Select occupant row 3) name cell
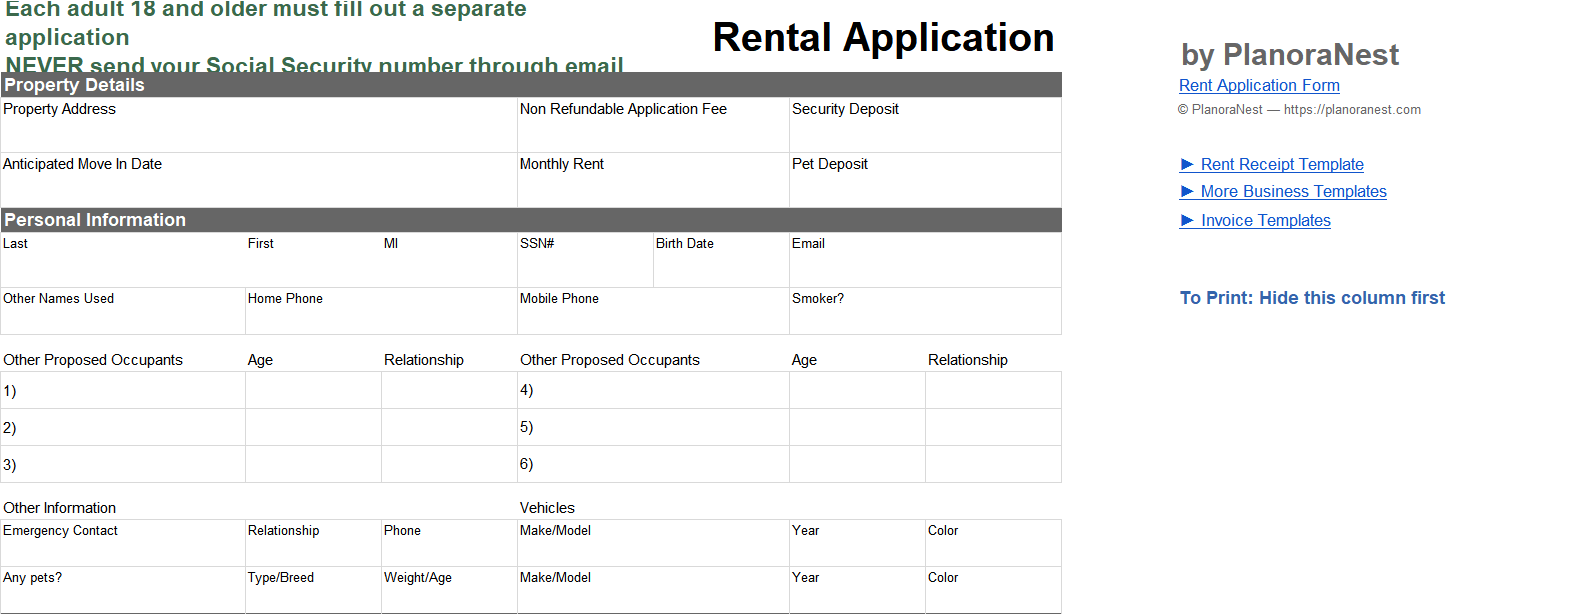 point(123,465)
